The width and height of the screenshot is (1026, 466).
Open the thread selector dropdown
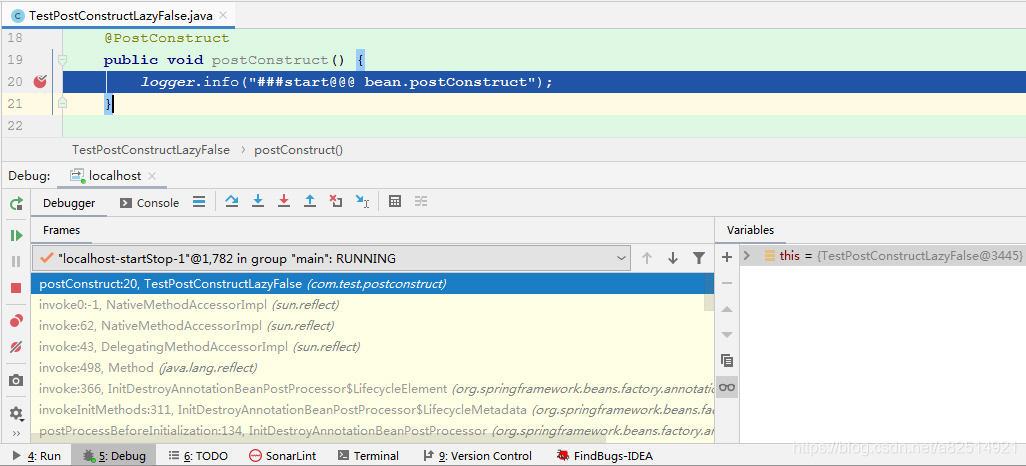[331, 259]
